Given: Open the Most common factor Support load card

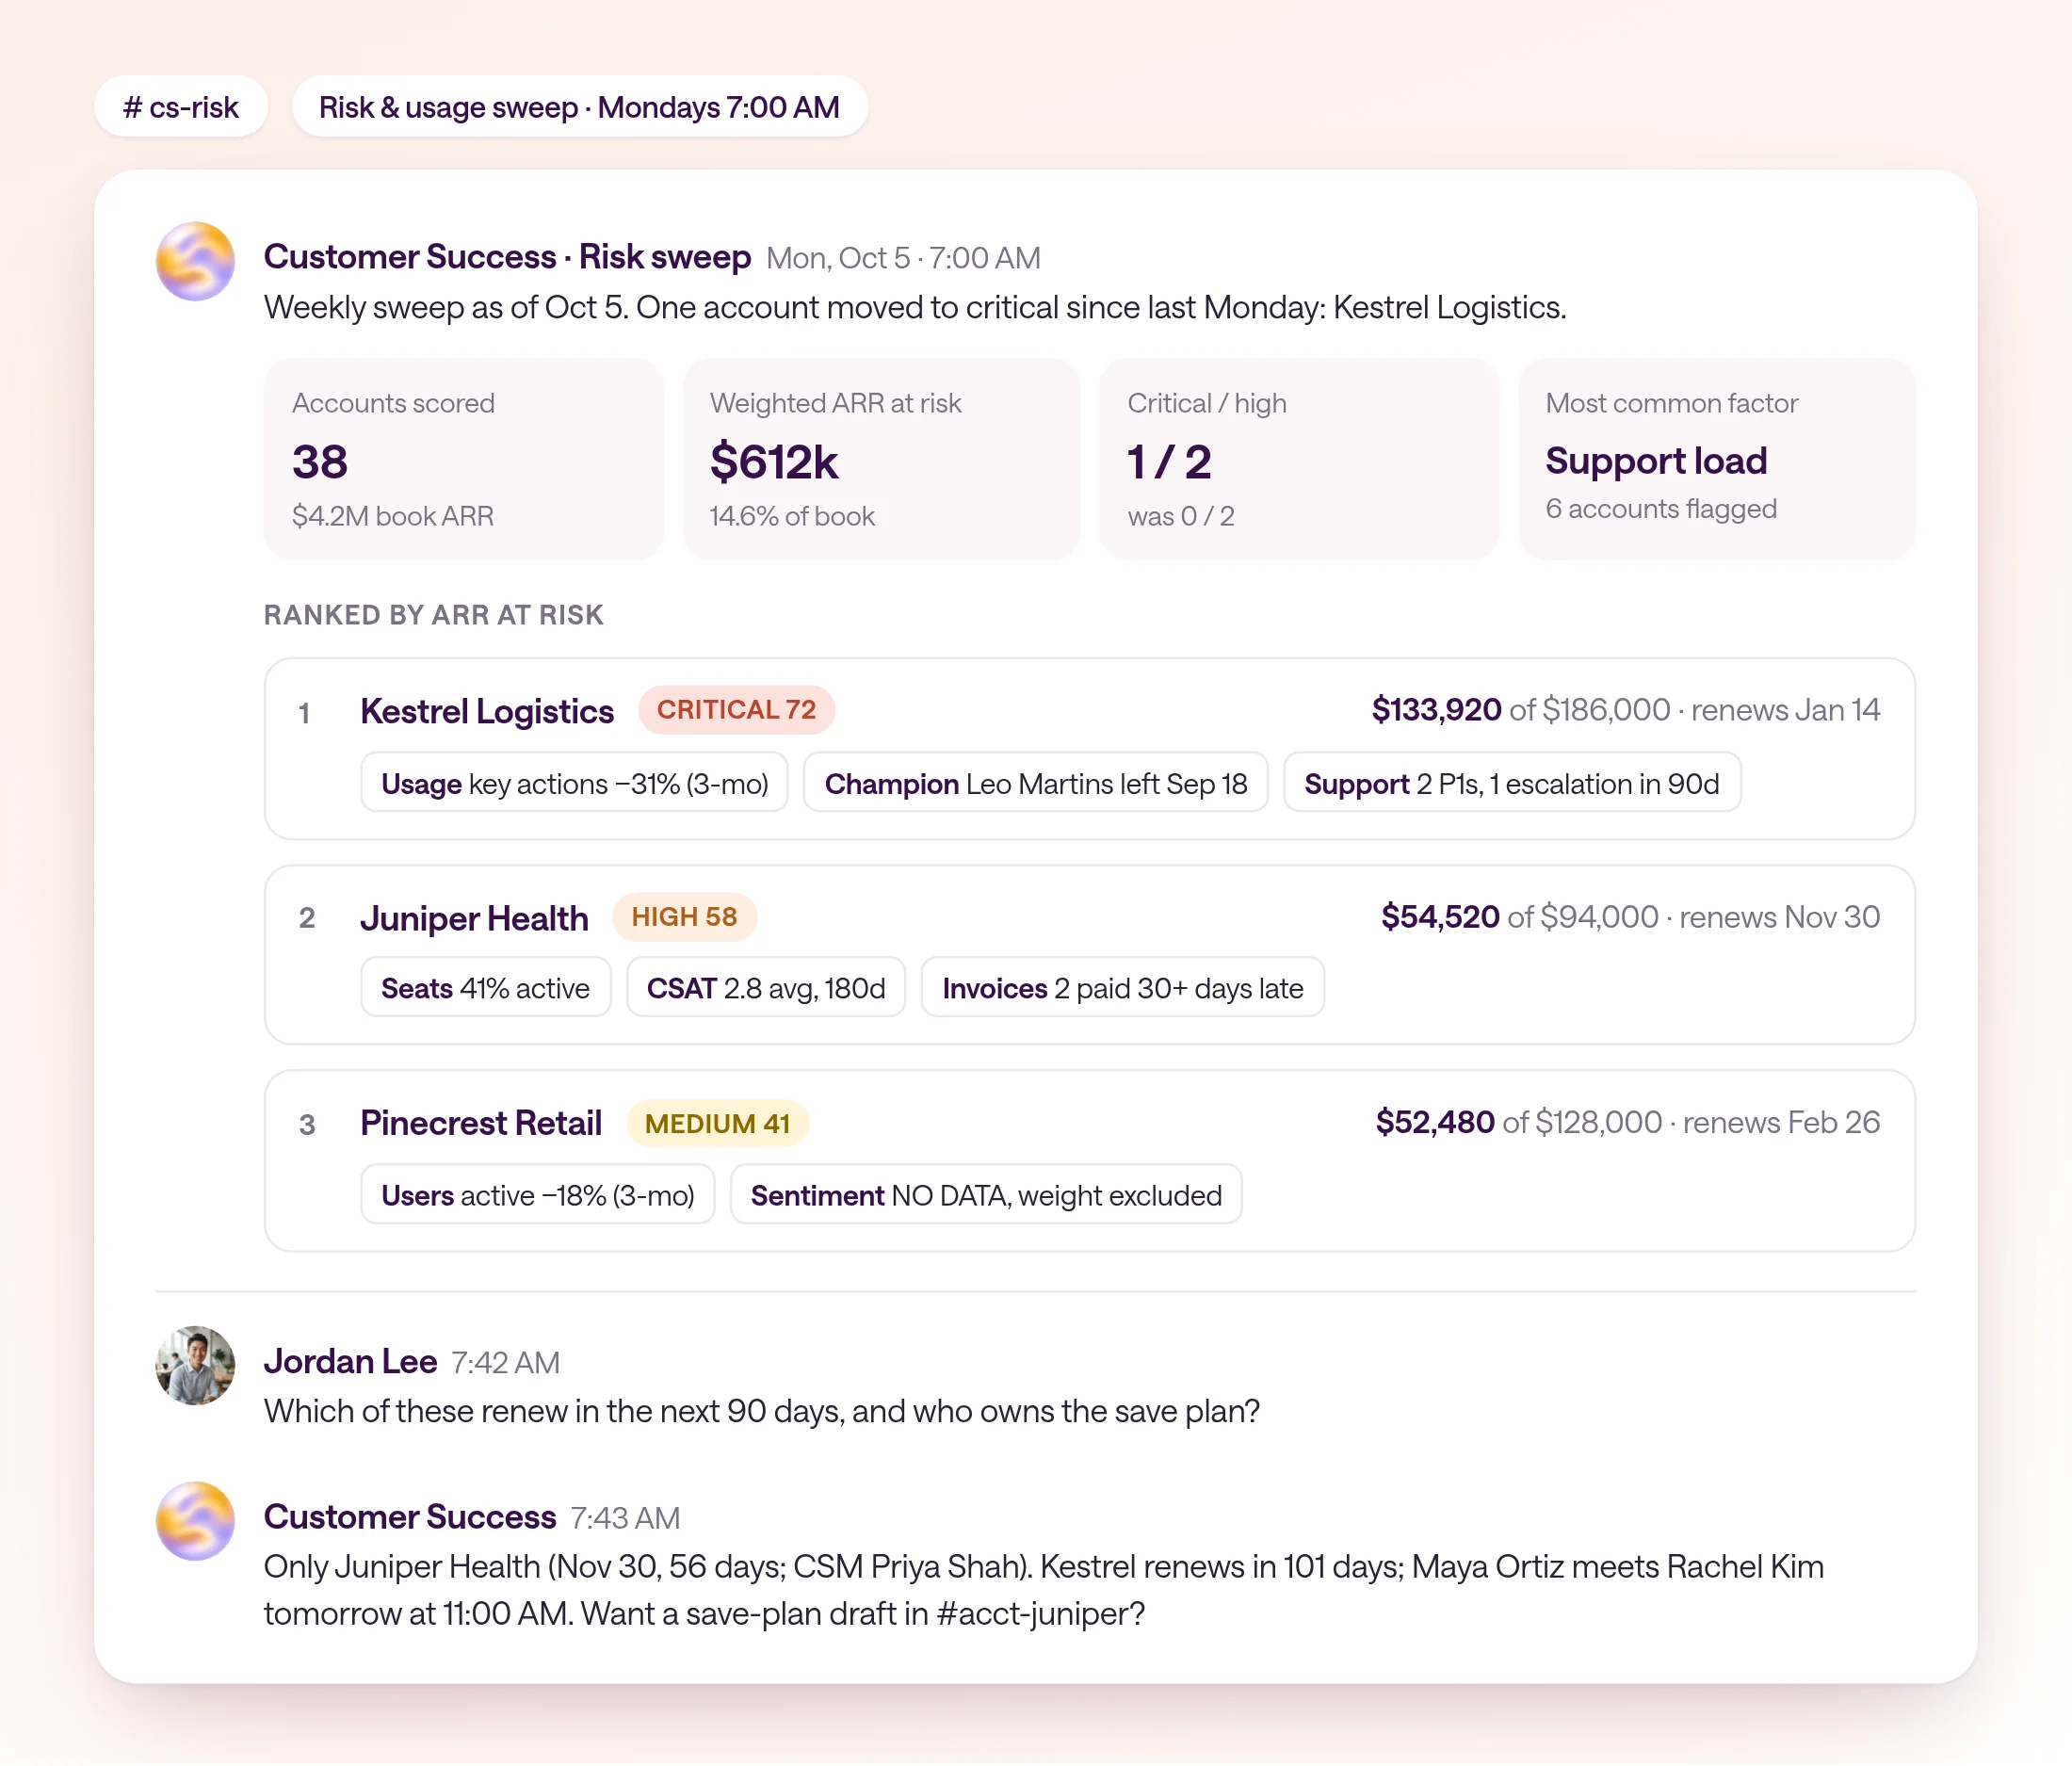Looking at the screenshot, I should [x=1717, y=459].
